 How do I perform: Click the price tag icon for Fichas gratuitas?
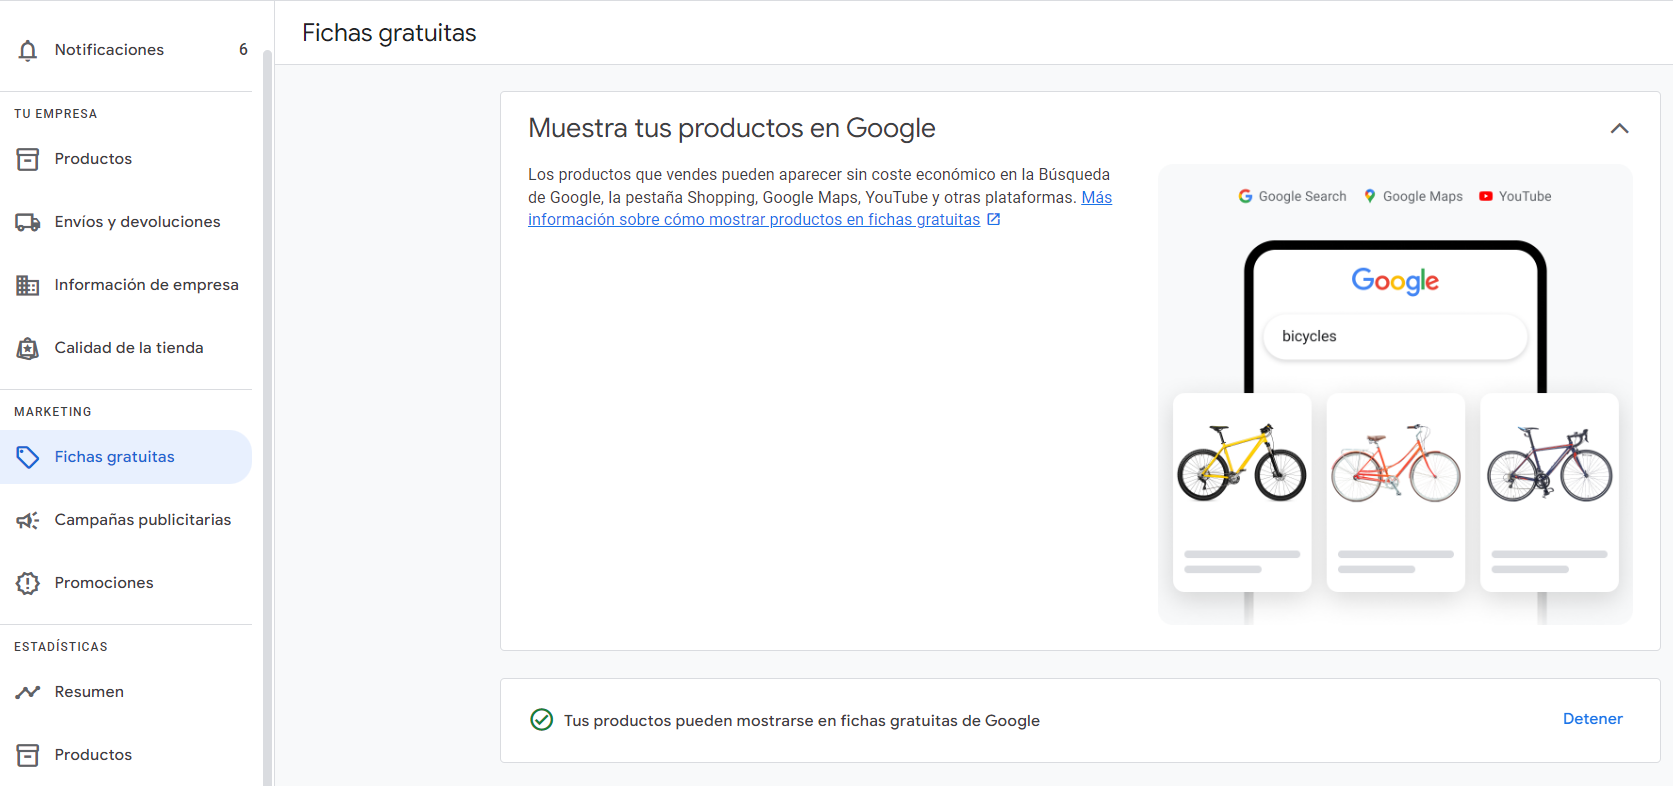(x=28, y=457)
